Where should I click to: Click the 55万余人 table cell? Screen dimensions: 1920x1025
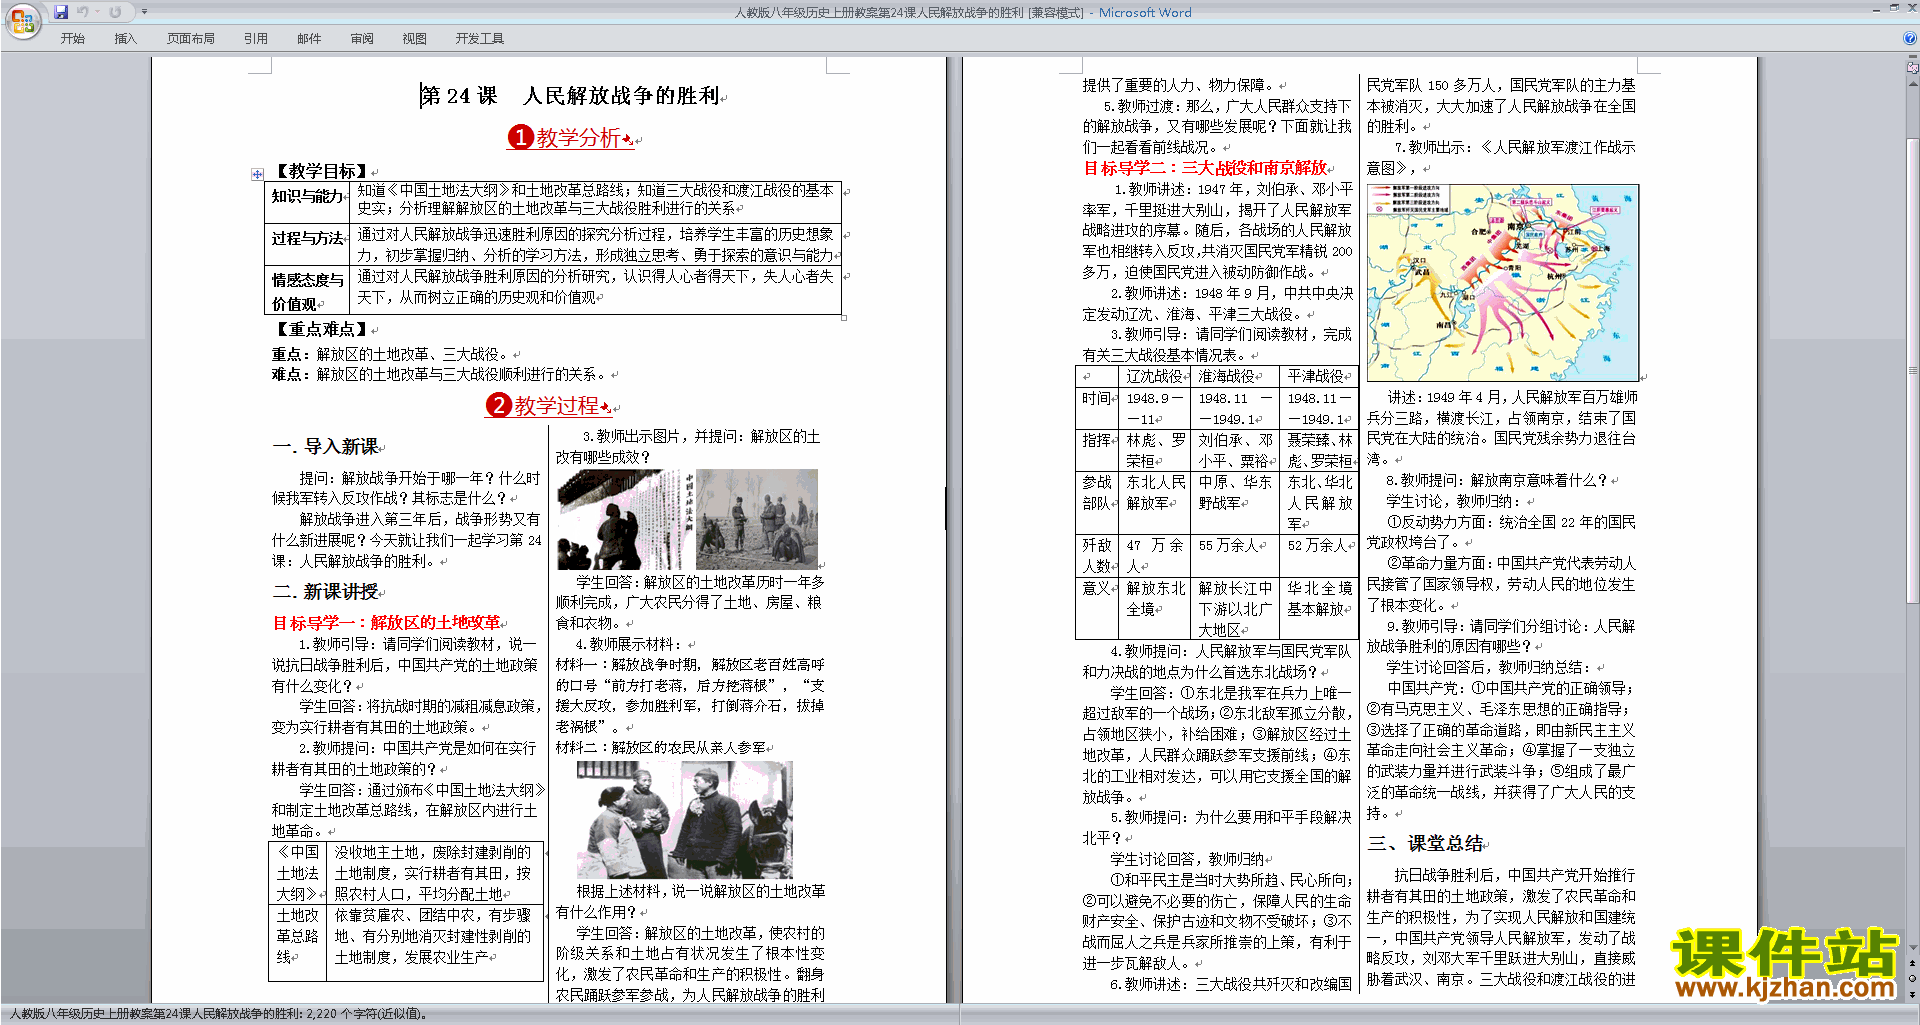(x=1235, y=555)
